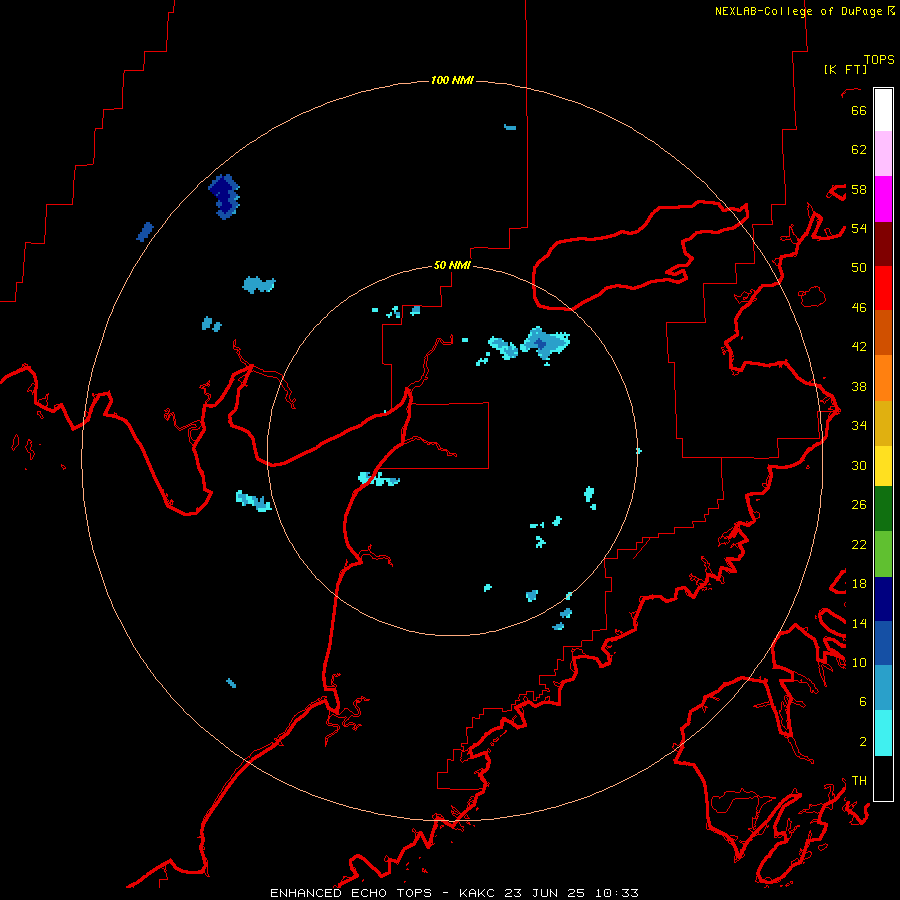The image size is (900, 900).
Task: Select the 26 scale label
Action: (x=859, y=505)
